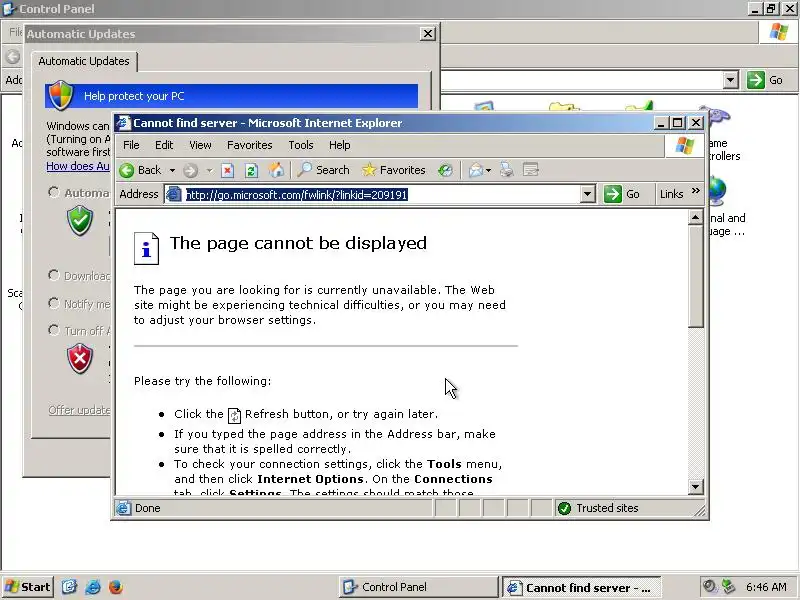Expand the Mail button dropdown arrow
Screen dimensions: 800x600
[488, 170]
